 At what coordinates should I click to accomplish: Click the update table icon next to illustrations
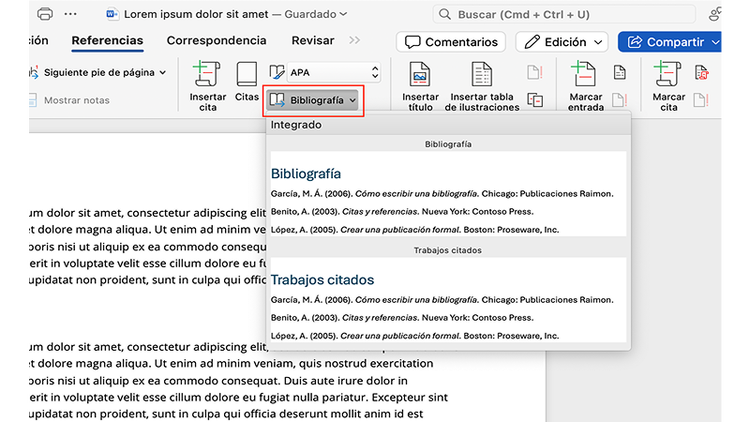tap(535, 72)
